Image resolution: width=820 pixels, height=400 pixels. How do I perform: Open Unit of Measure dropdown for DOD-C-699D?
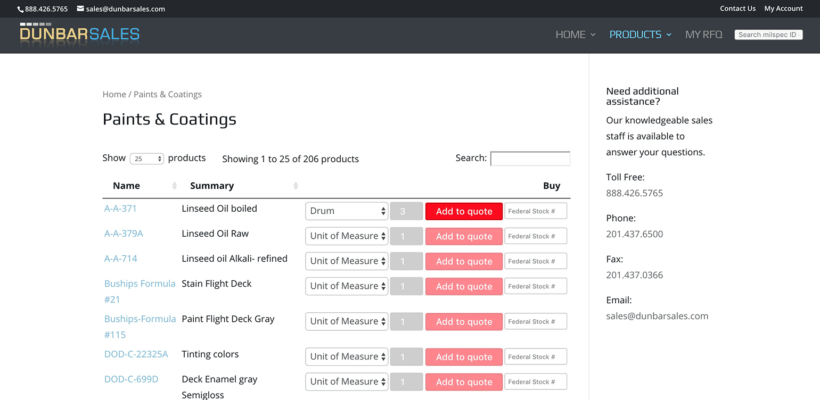pos(347,382)
